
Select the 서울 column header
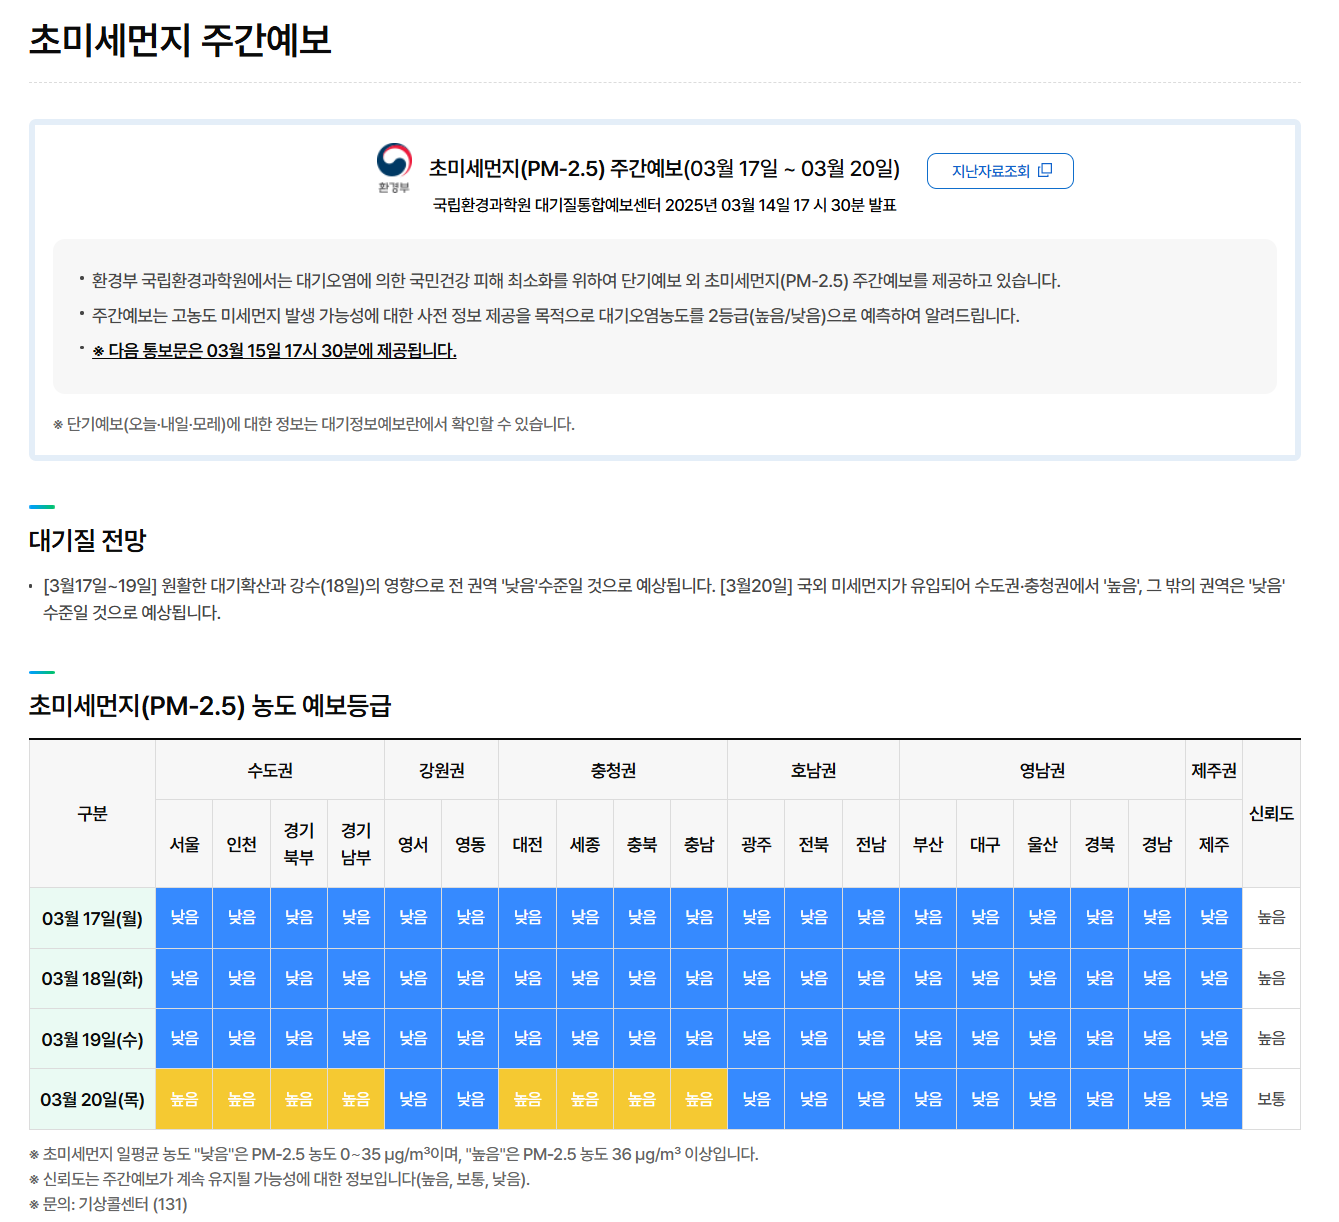184,843
